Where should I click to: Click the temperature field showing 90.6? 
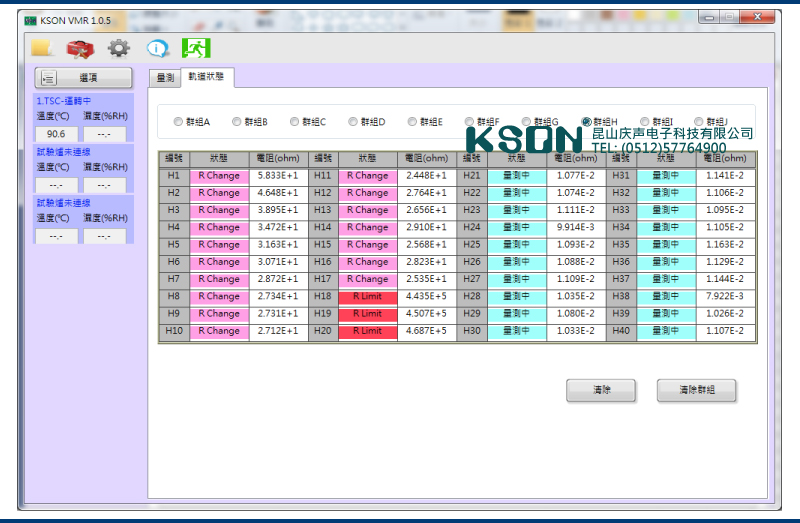56,134
